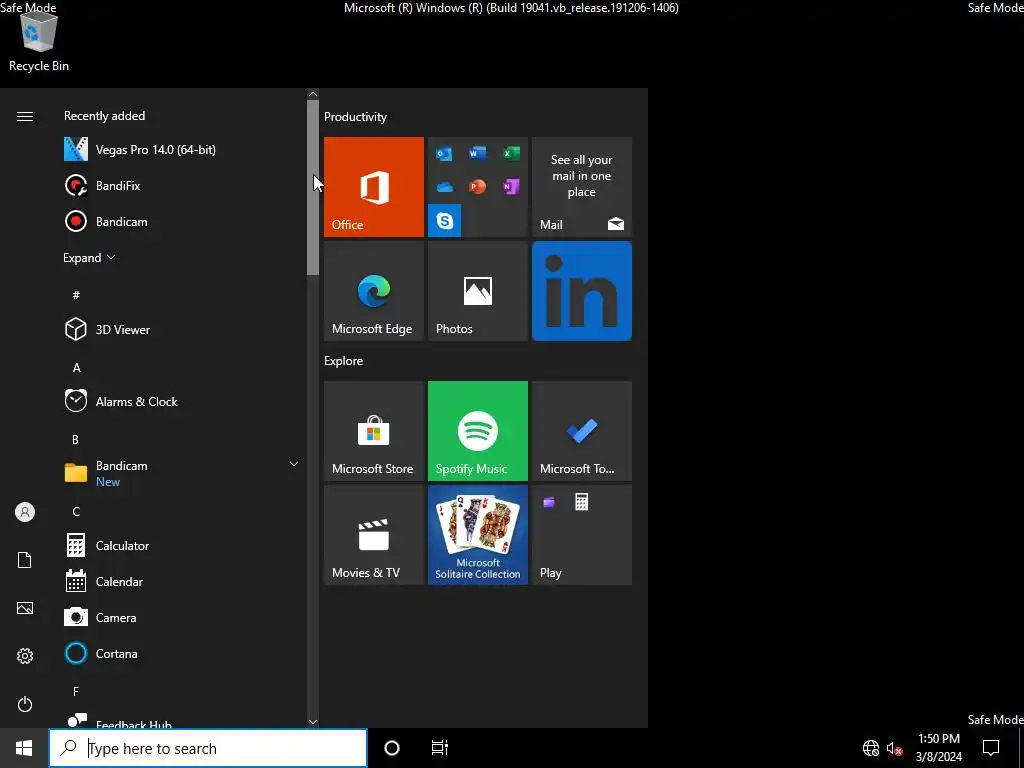The height and width of the screenshot is (768, 1024).
Task: Open PowerPoint in the Office apps tile
Action: (x=477, y=187)
